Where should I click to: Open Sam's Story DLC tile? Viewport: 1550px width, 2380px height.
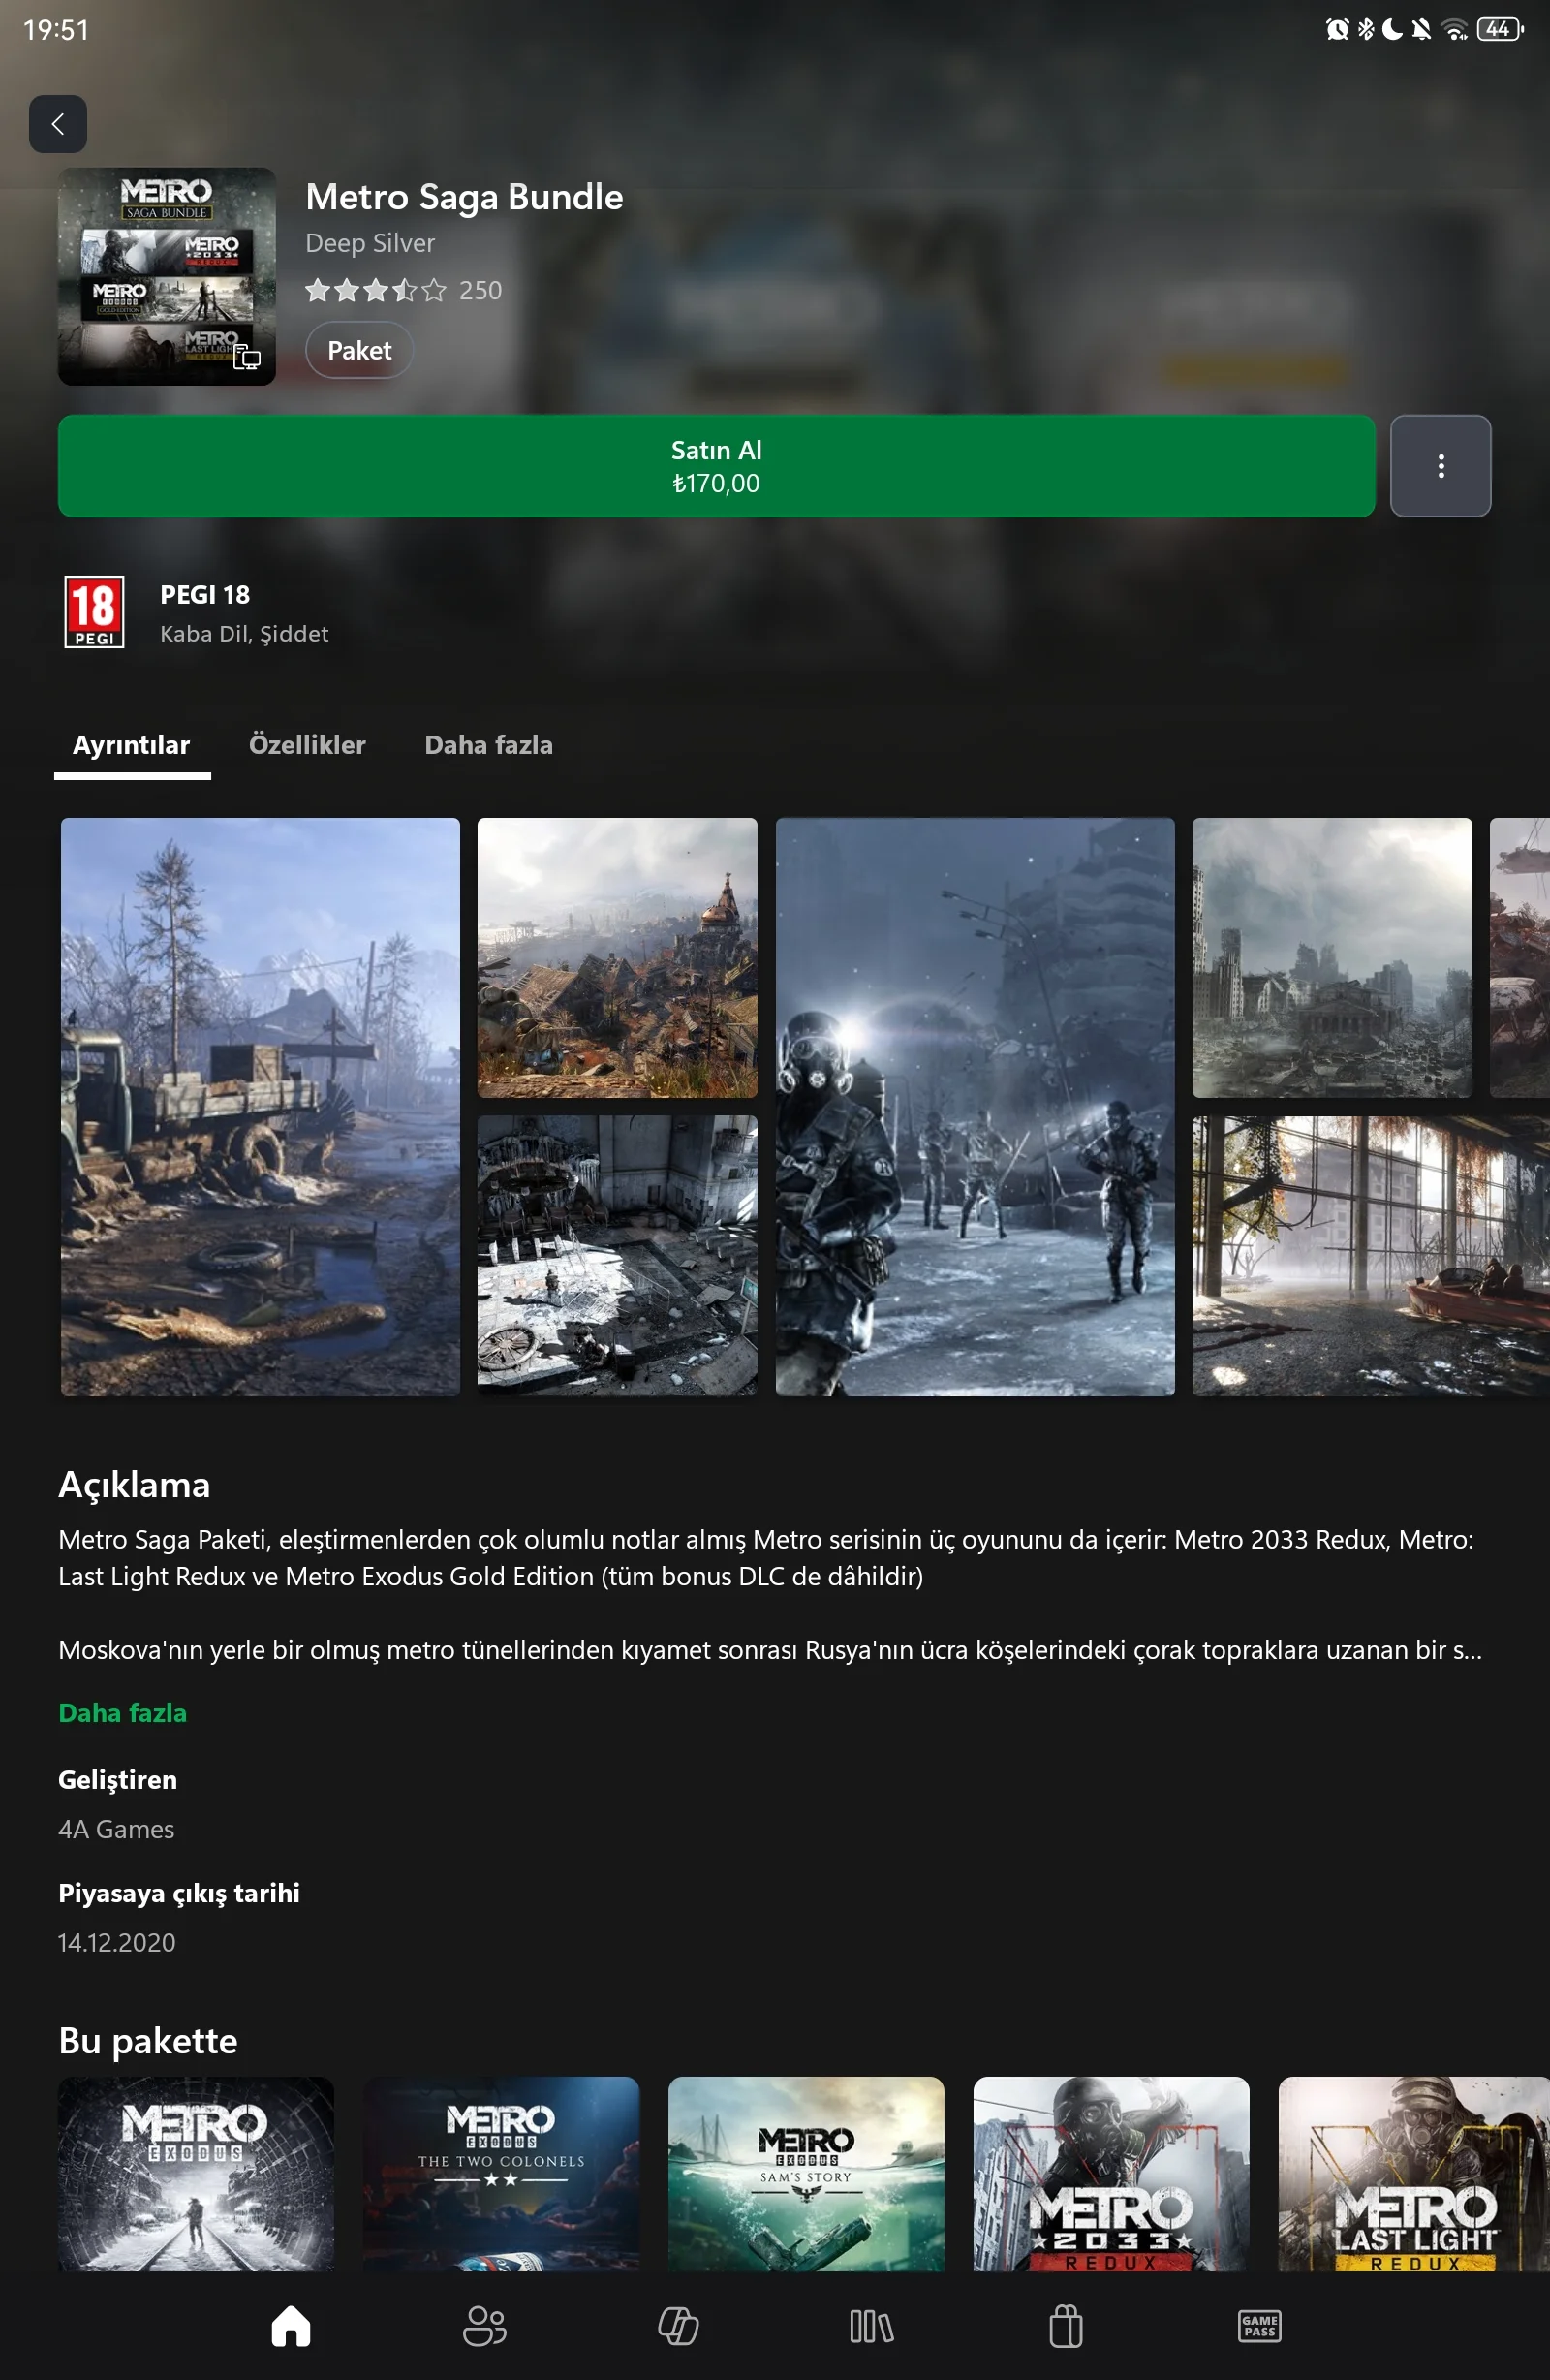[x=806, y=2174]
